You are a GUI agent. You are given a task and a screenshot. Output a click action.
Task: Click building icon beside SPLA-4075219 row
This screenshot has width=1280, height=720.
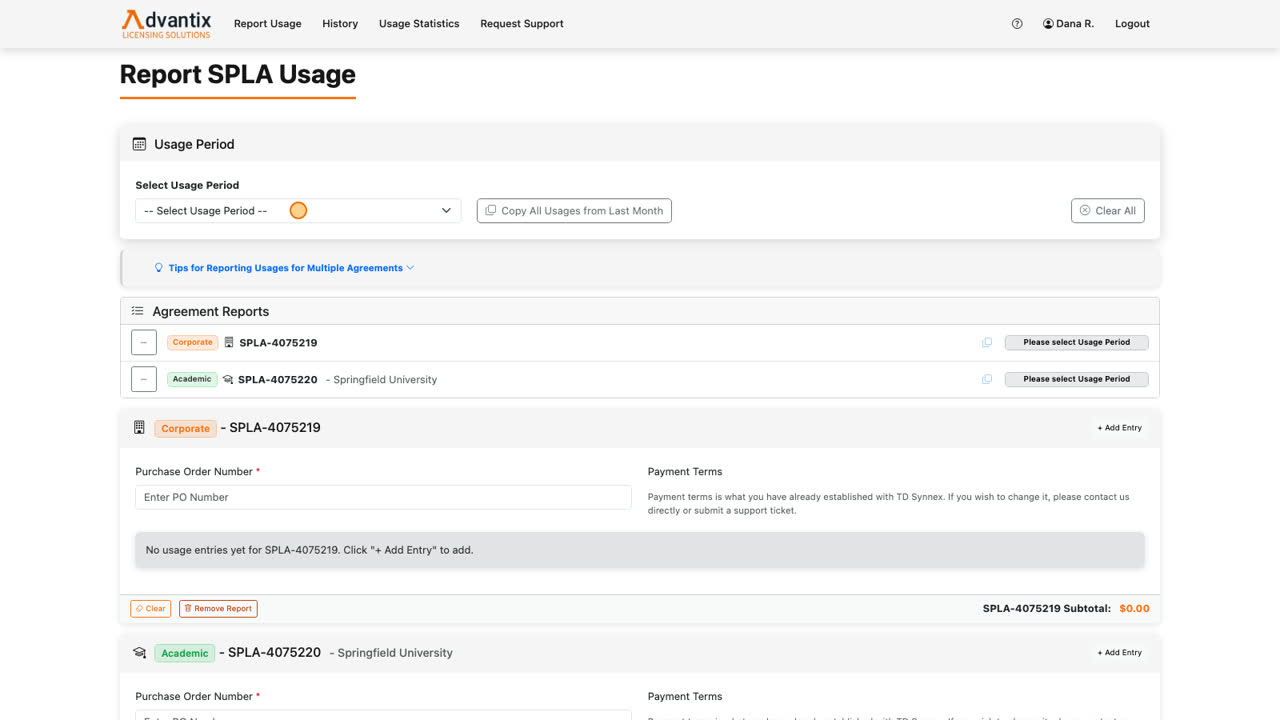(229, 342)
